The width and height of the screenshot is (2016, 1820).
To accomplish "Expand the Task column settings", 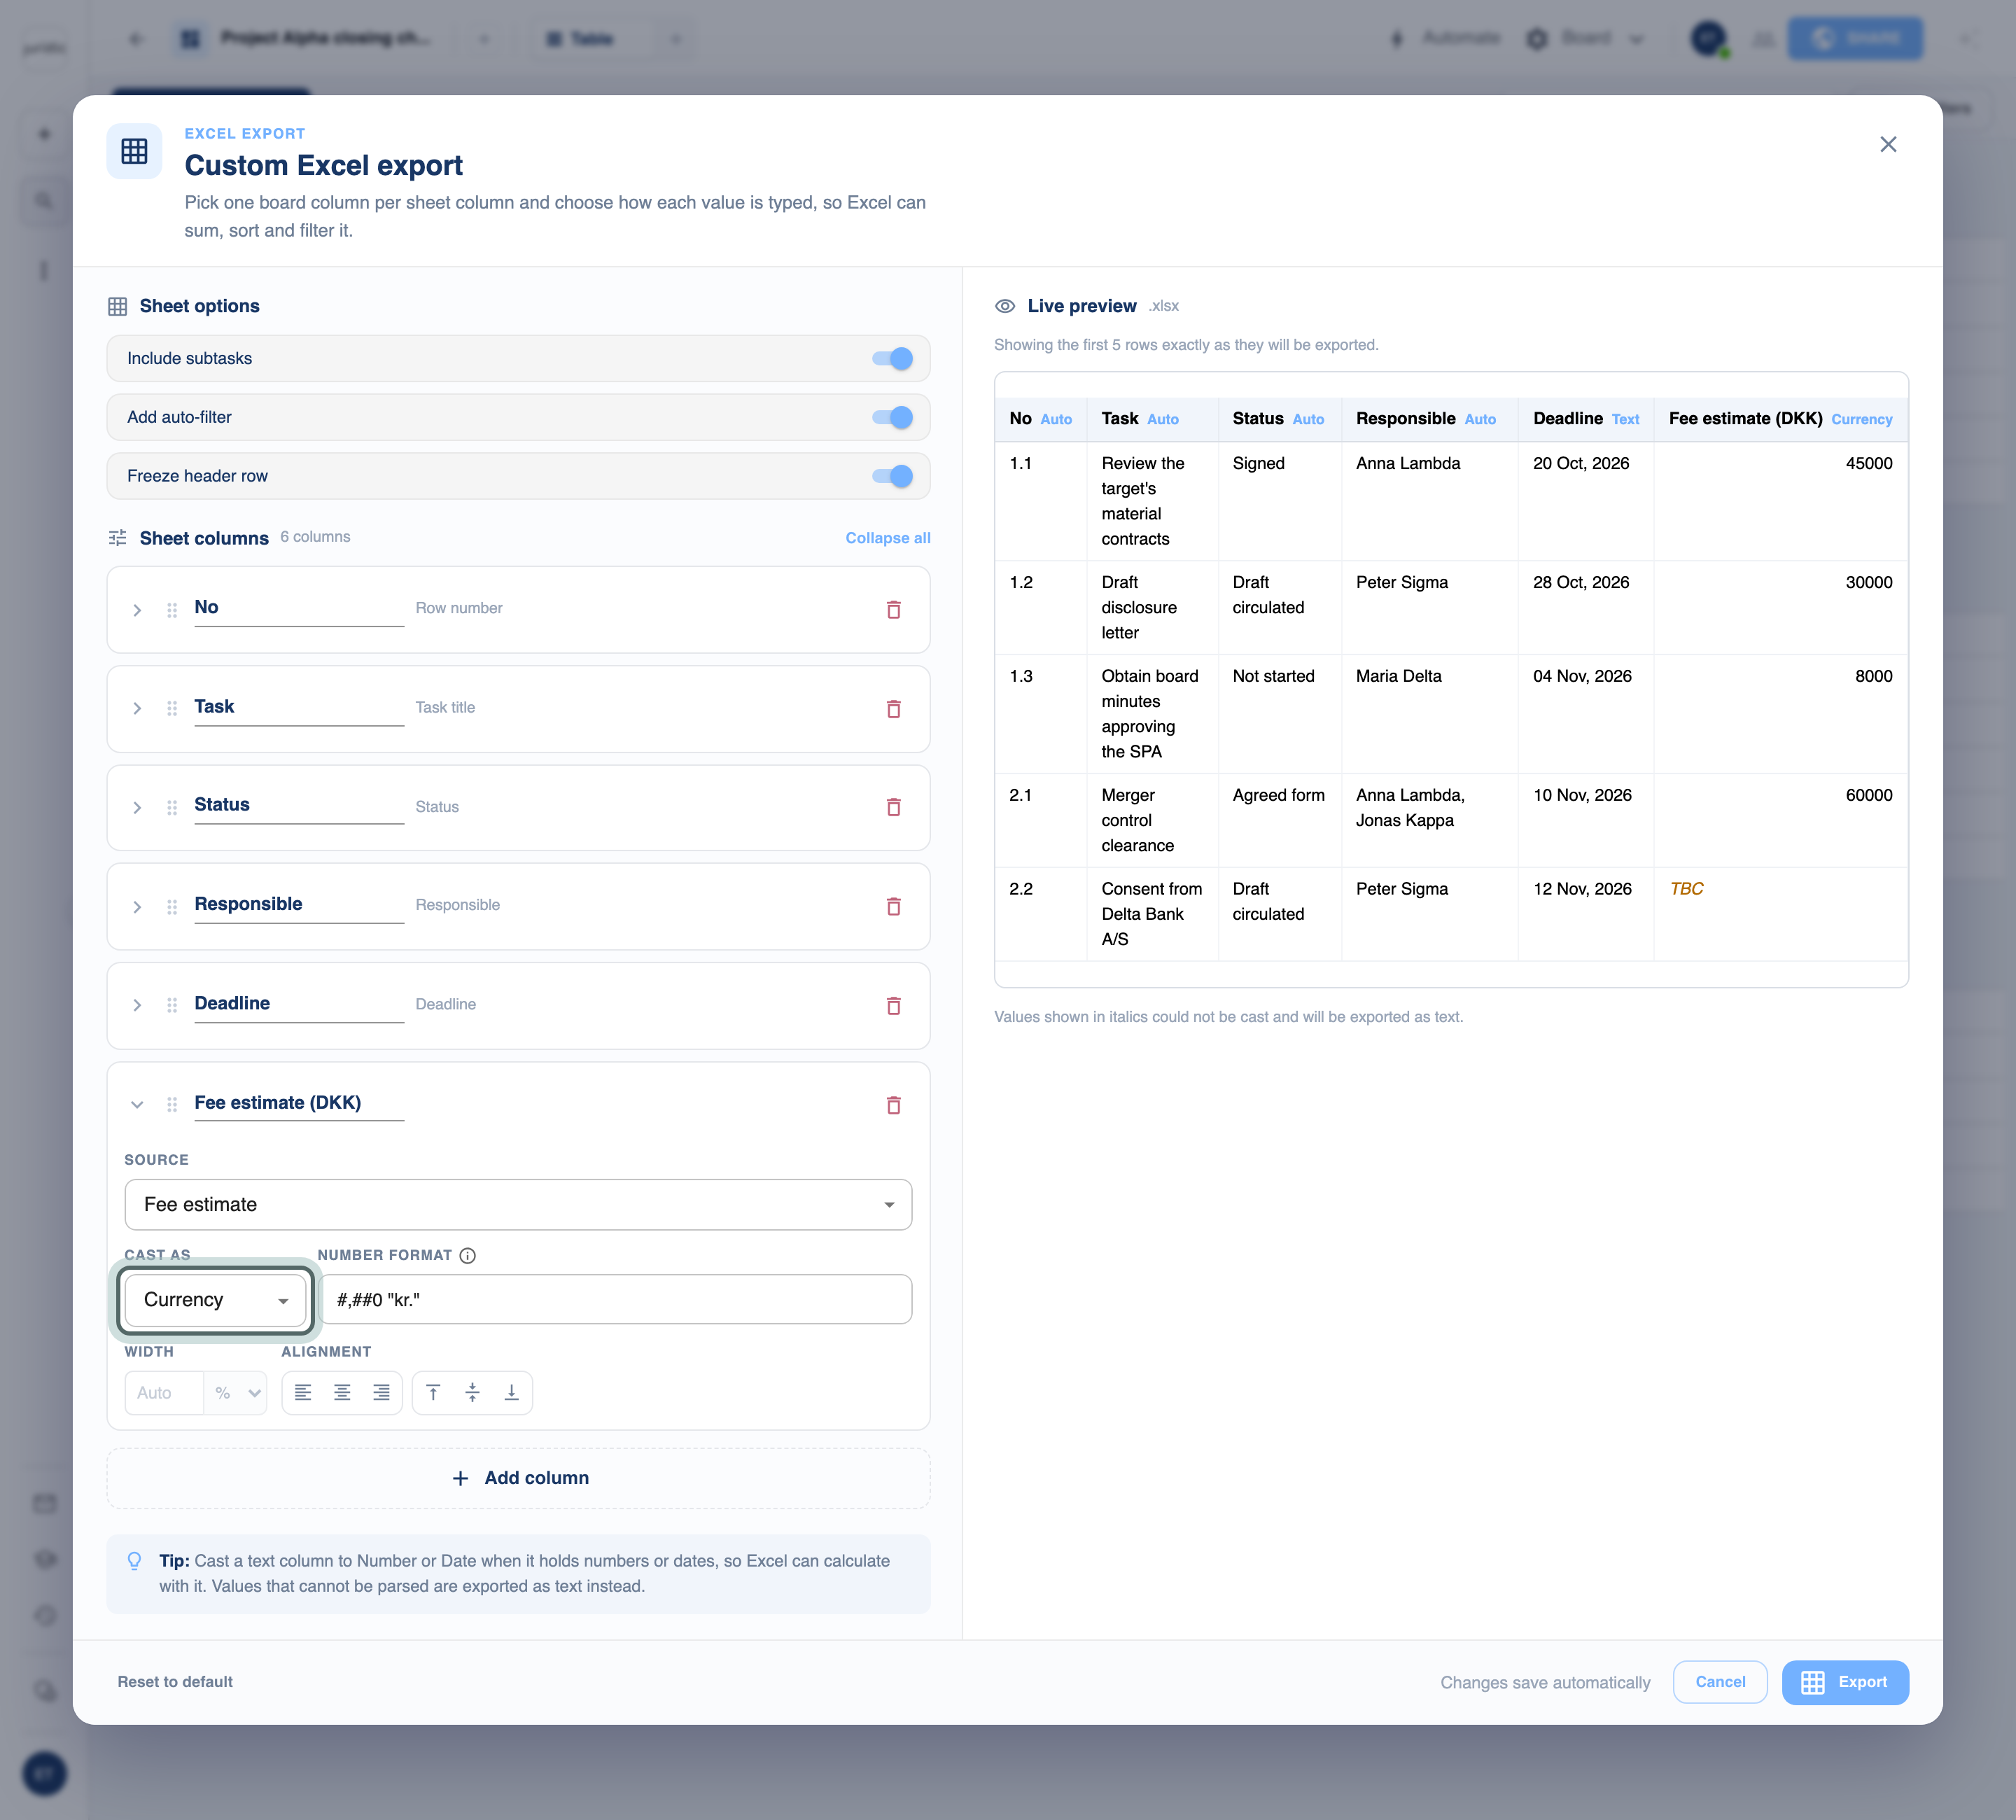I will (x=137, y=708).
